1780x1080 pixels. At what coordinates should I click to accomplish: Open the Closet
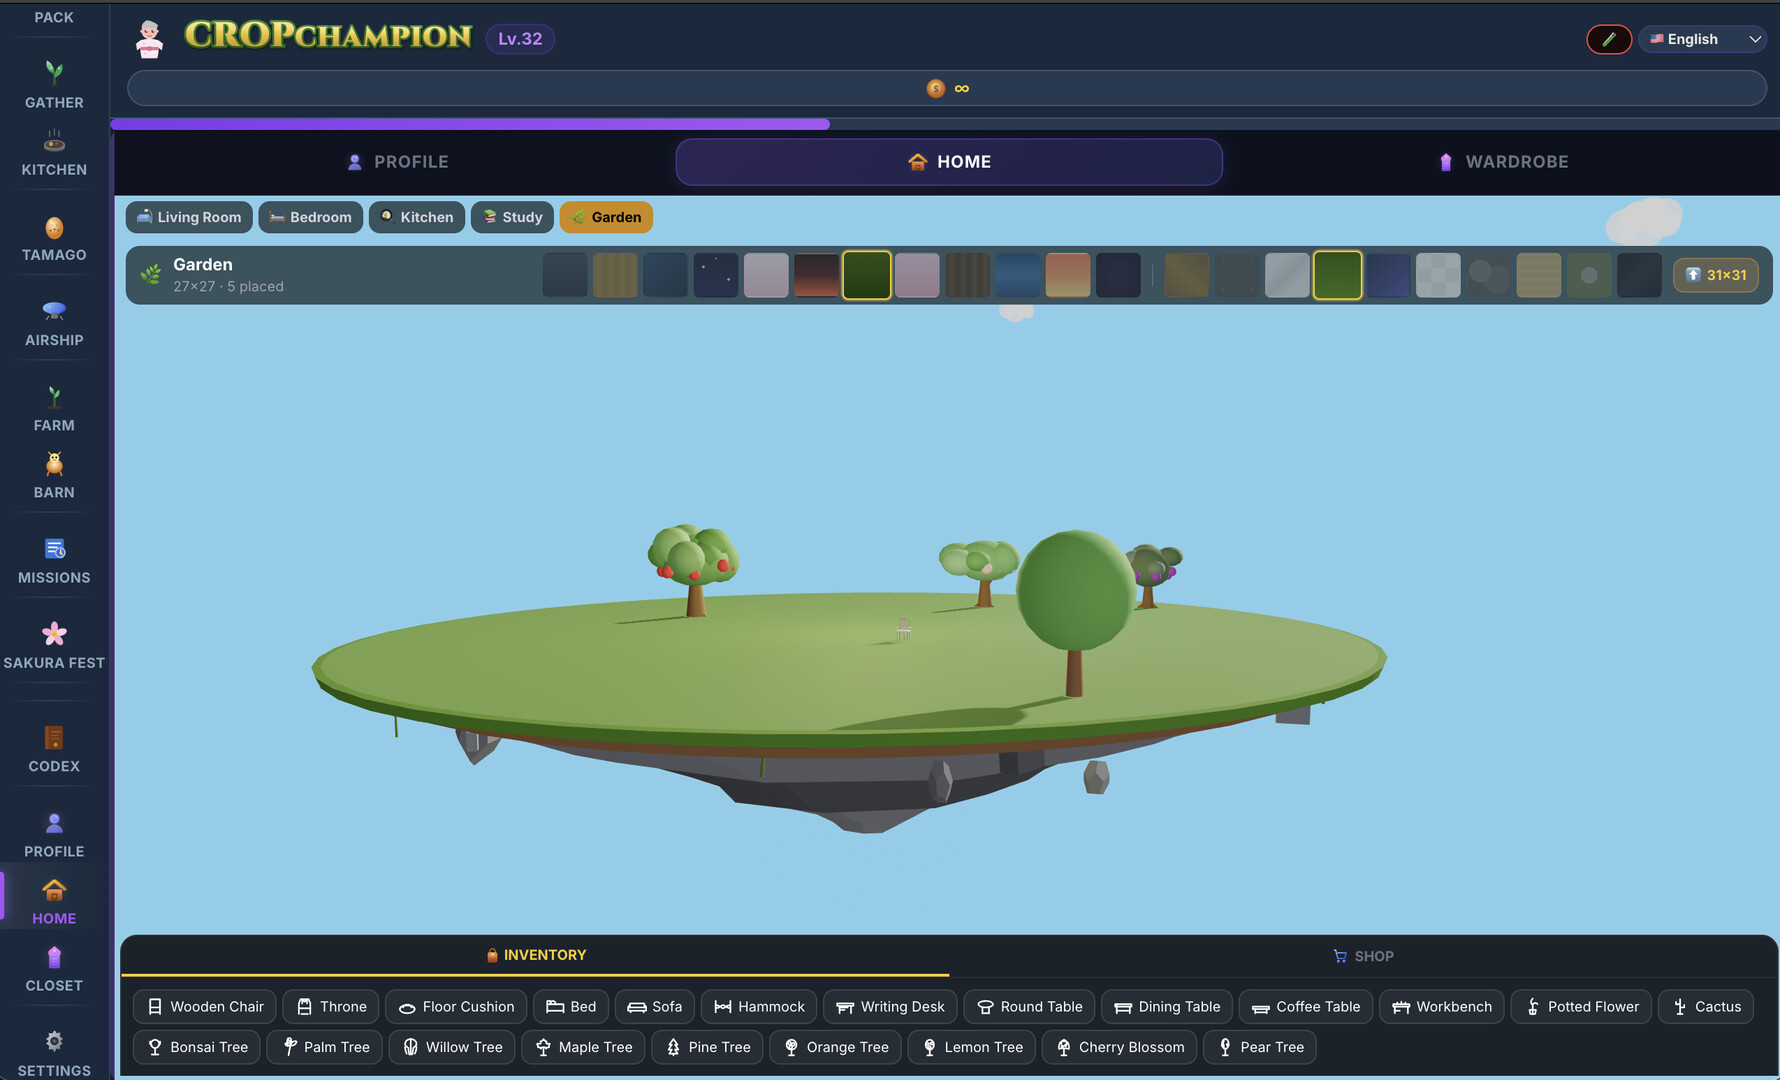(54, 968)
